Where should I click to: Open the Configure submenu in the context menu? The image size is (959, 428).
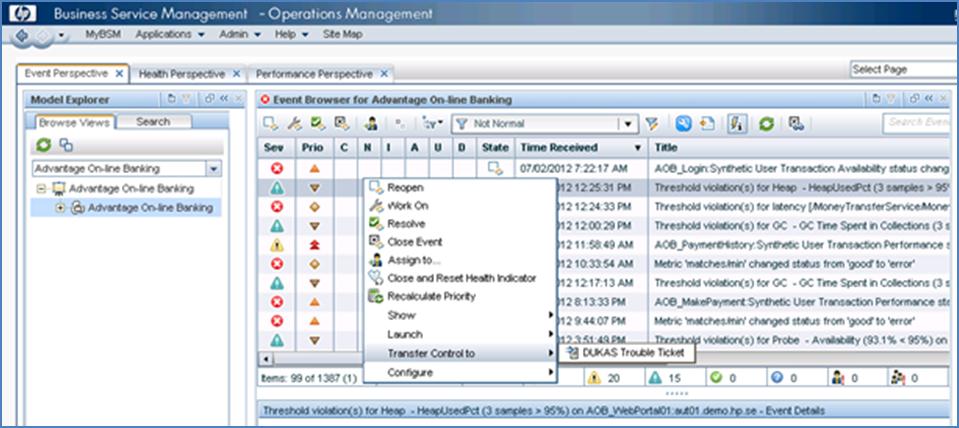click(460, 372)
